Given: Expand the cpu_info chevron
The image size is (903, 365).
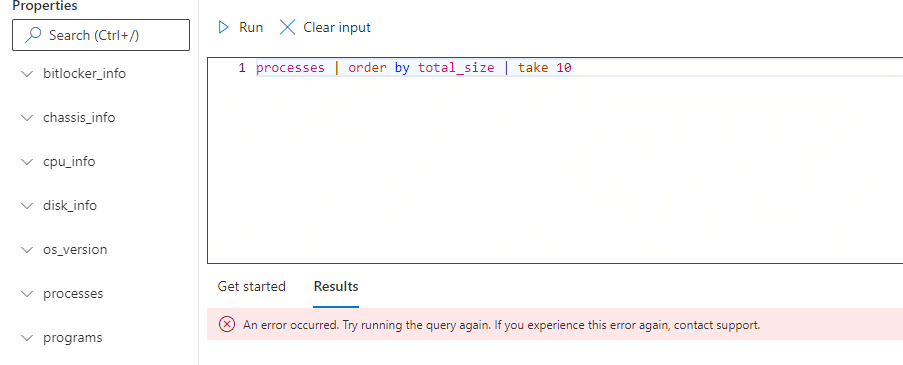Looking at the screenshot, I should pos(27,161).
